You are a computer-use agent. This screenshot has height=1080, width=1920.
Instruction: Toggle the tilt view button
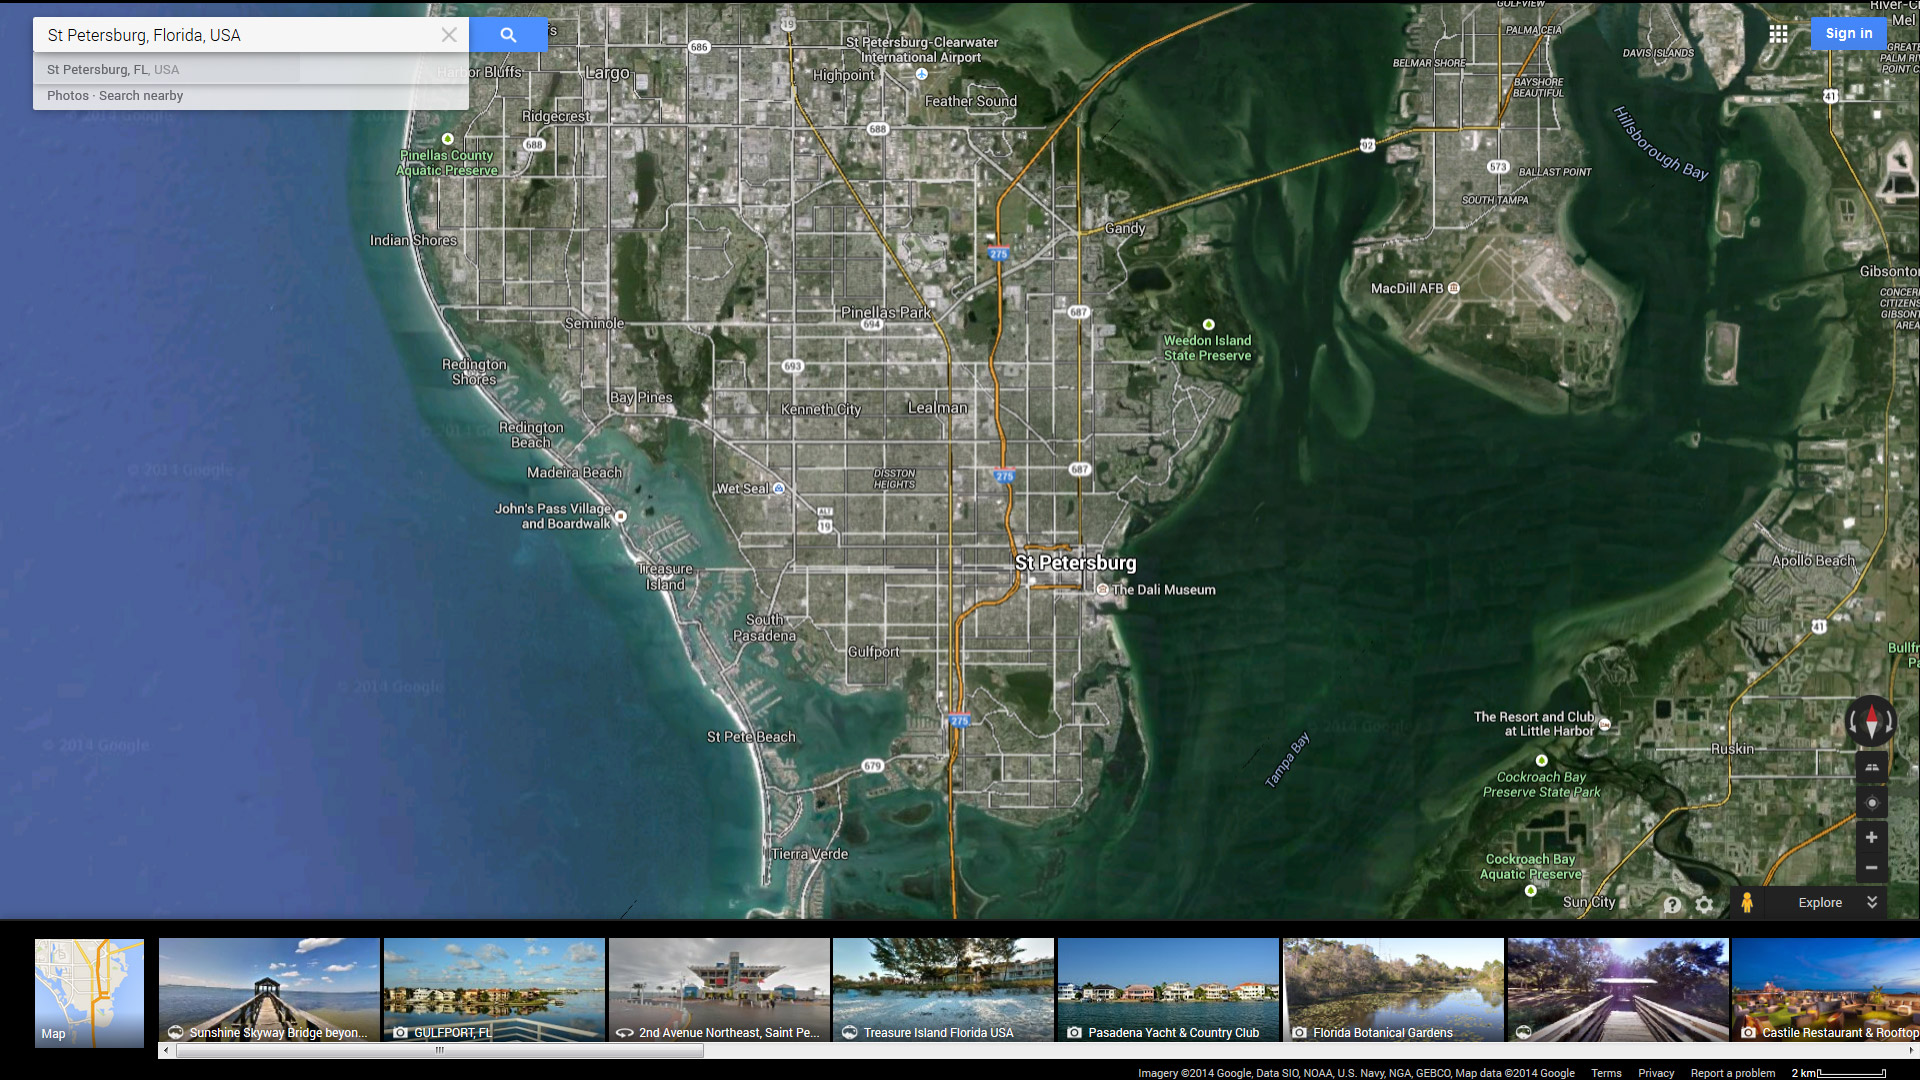pos(1871,767)
